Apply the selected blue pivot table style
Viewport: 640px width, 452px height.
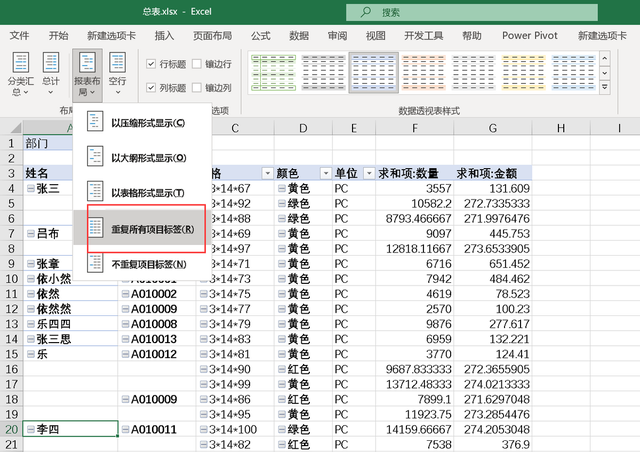(x=373, y=73)
